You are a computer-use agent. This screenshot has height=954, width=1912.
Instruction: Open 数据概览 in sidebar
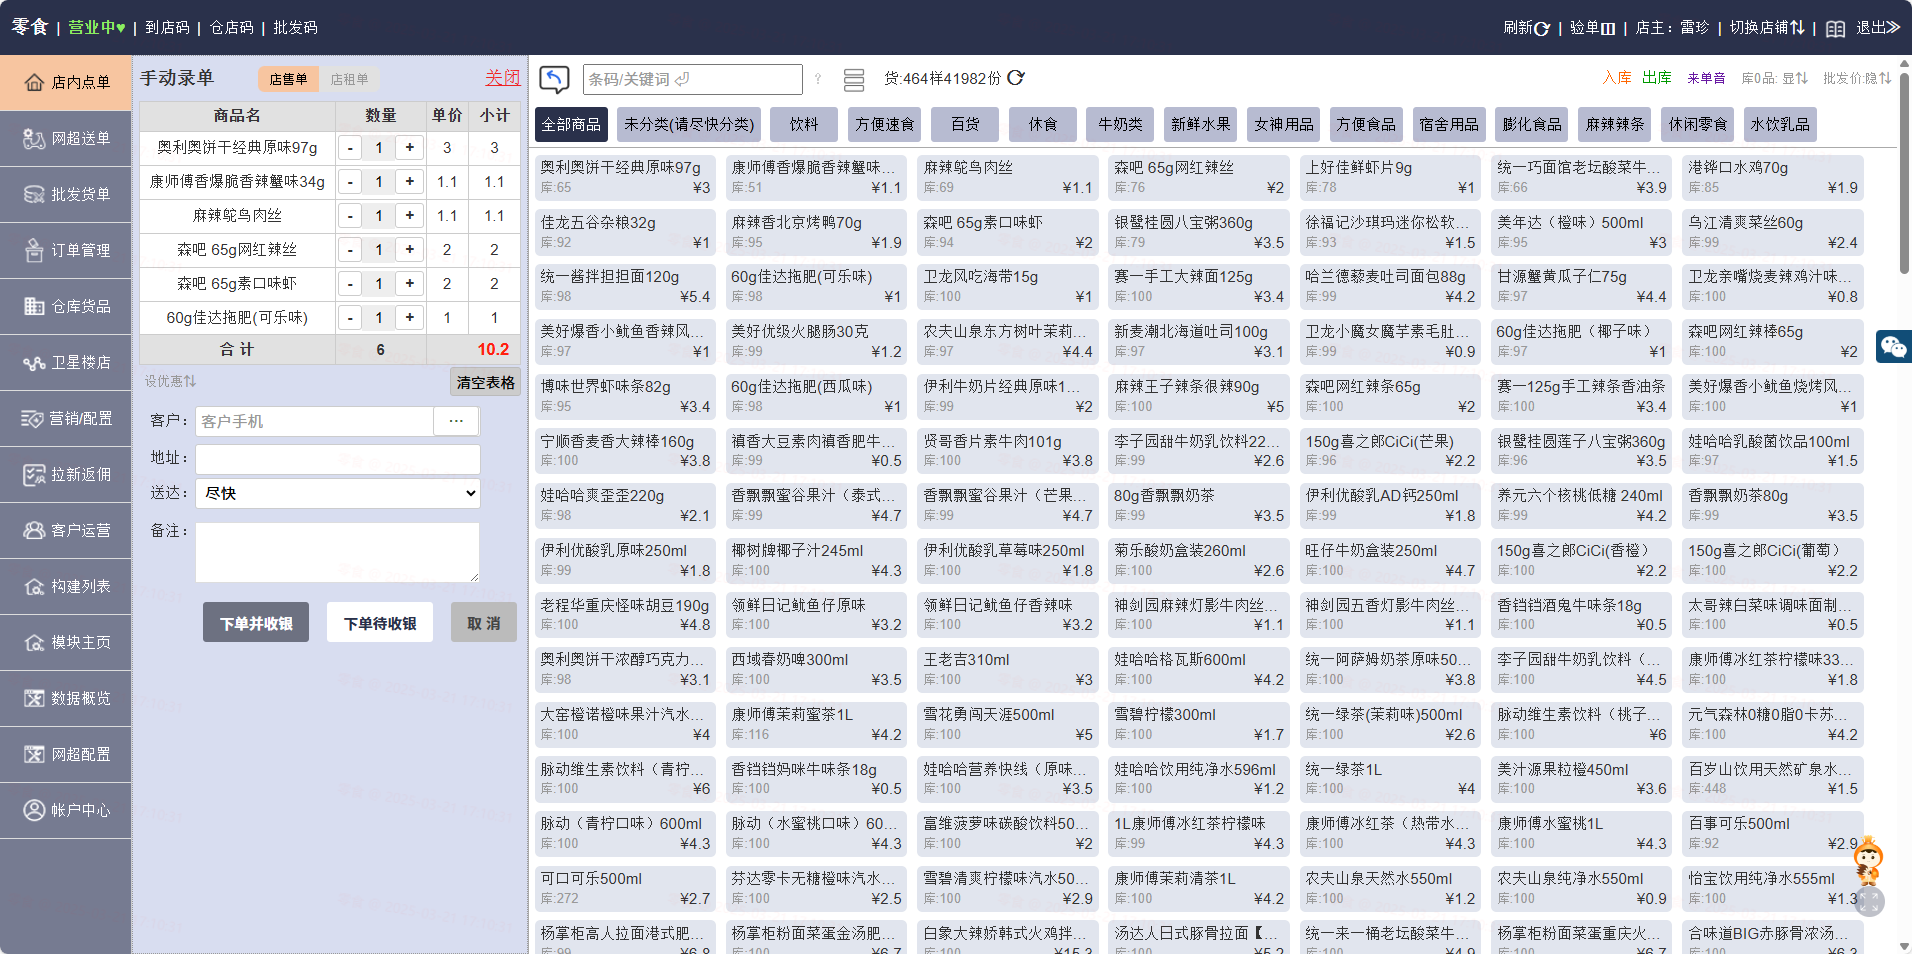66,699
